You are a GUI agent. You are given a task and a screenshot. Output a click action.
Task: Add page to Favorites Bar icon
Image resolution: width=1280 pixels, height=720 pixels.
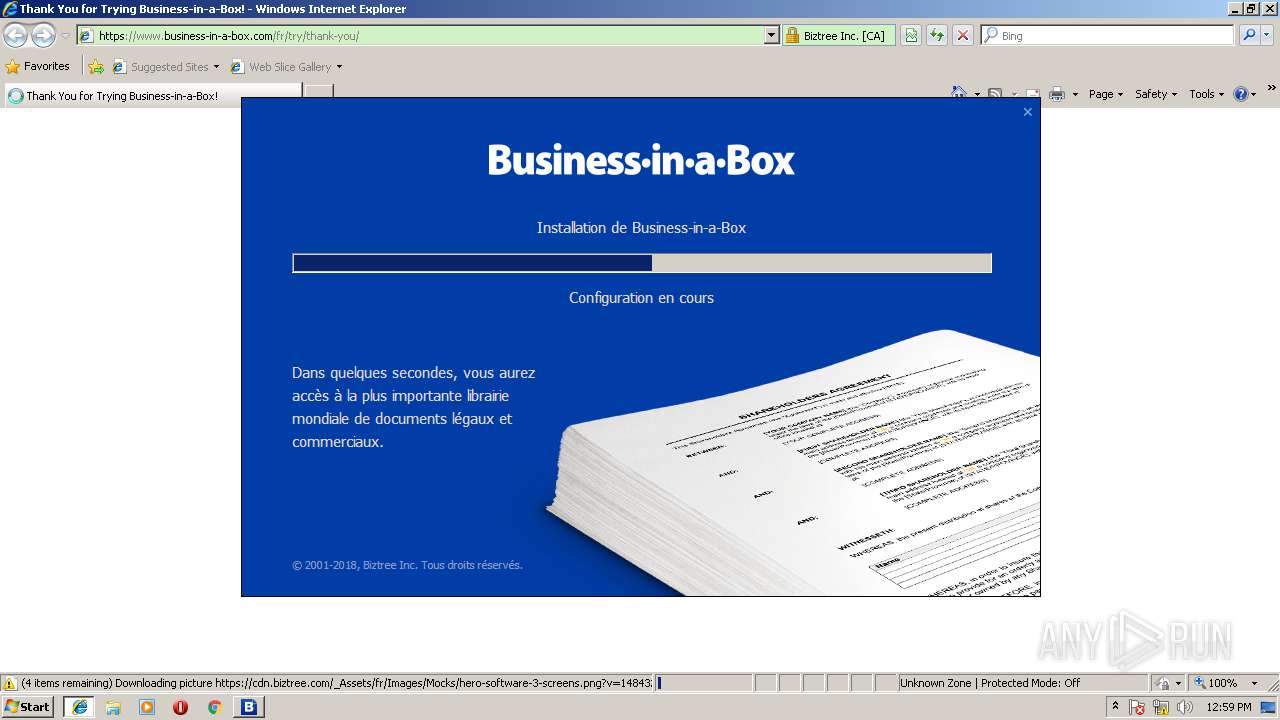click(96, 67)
